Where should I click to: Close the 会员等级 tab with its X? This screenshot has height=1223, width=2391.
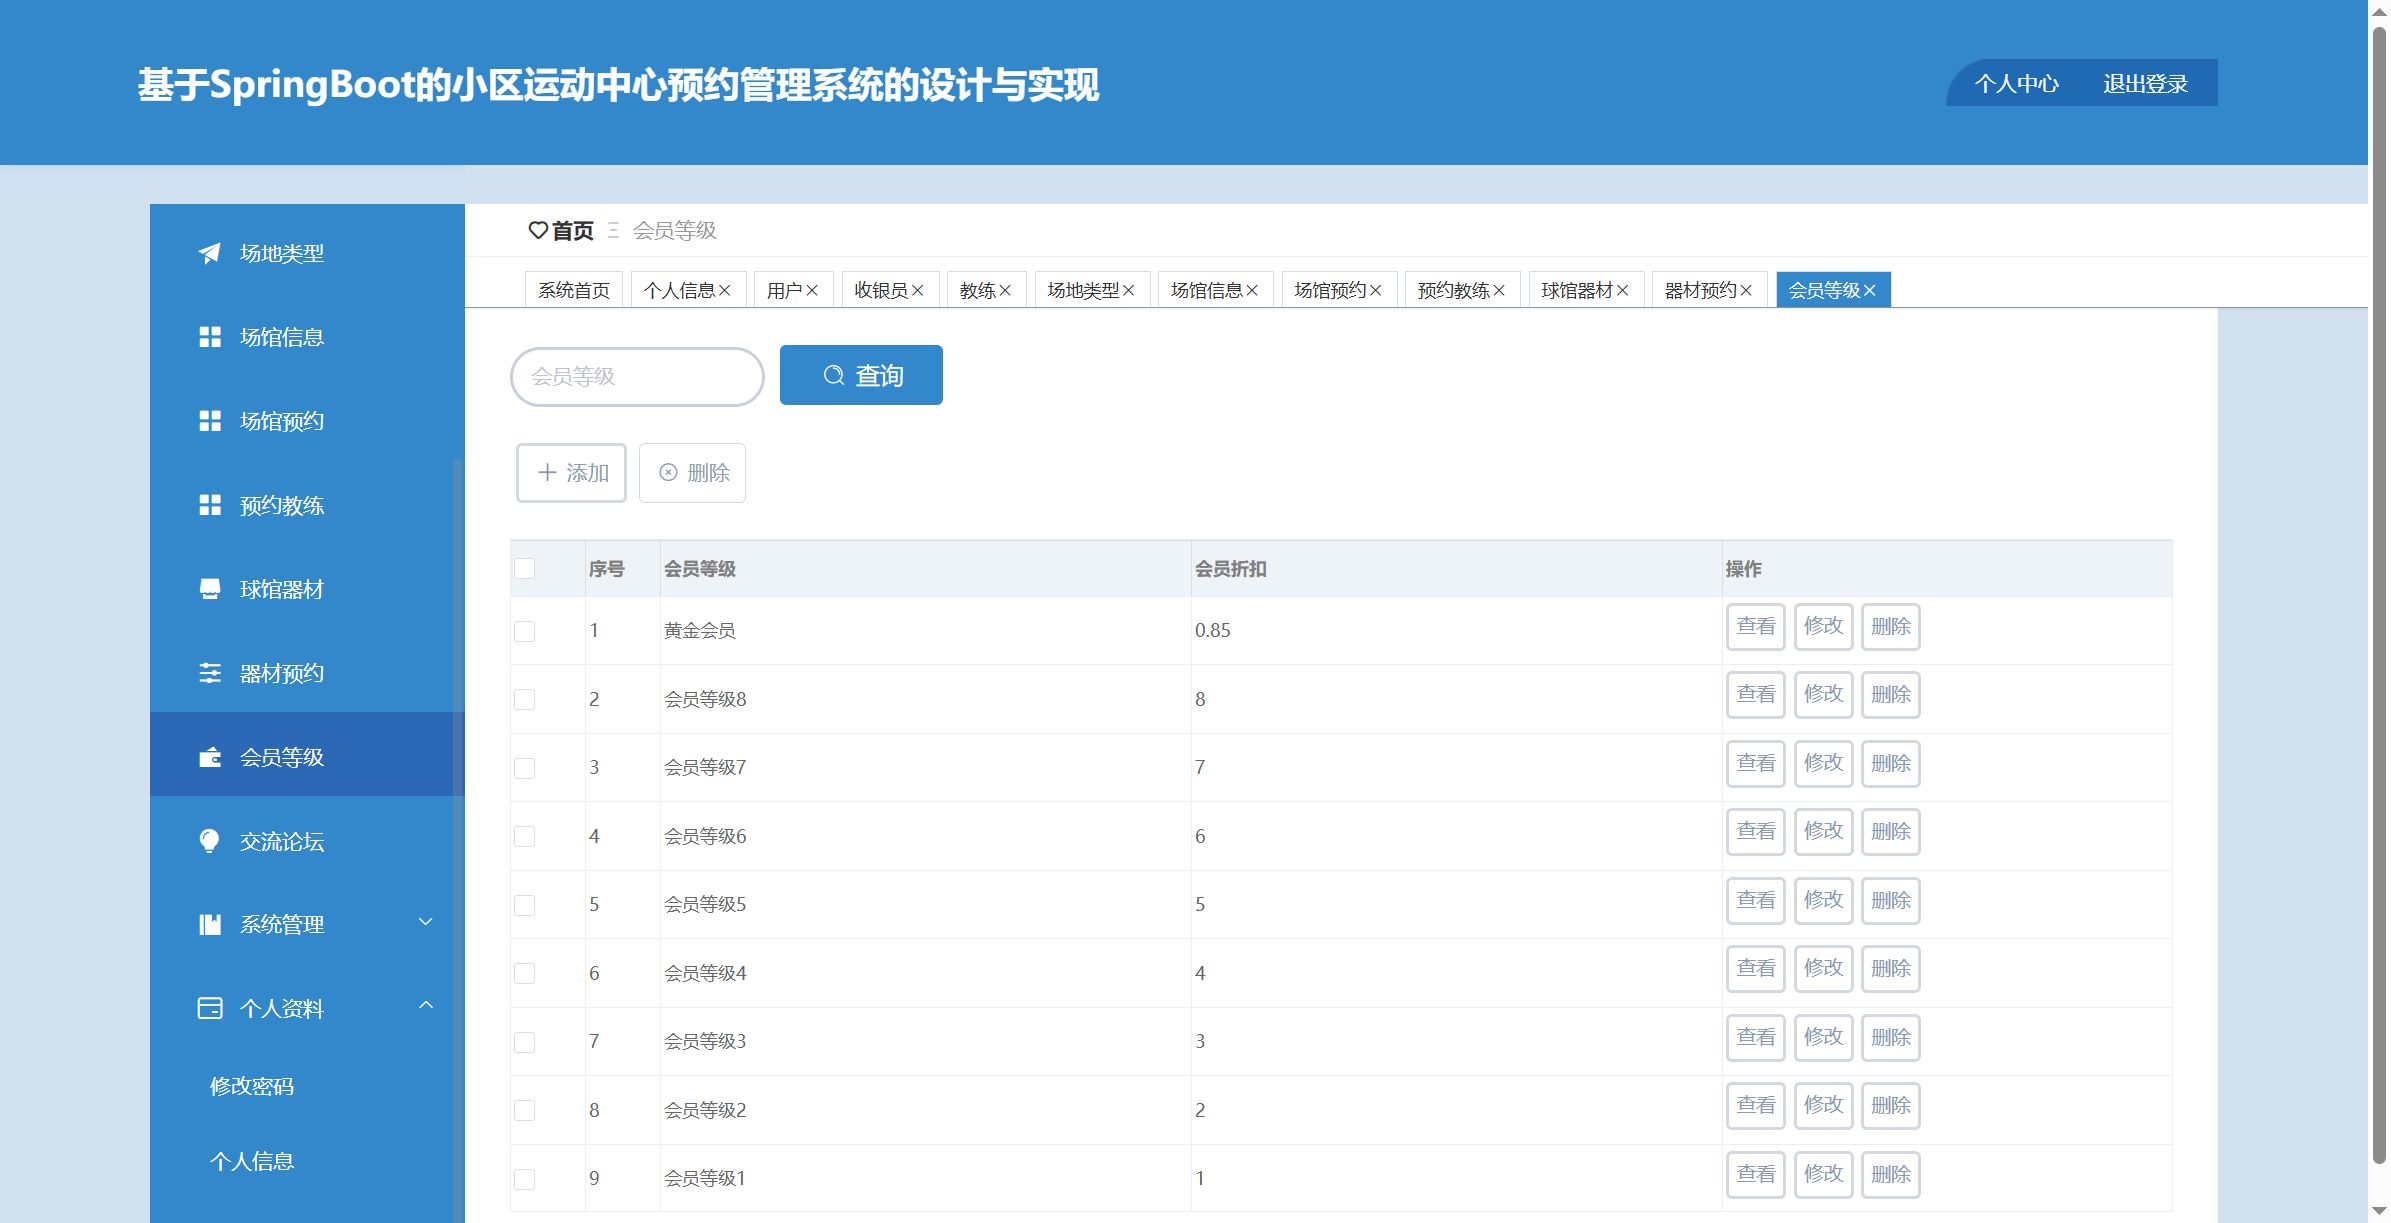1869,290
